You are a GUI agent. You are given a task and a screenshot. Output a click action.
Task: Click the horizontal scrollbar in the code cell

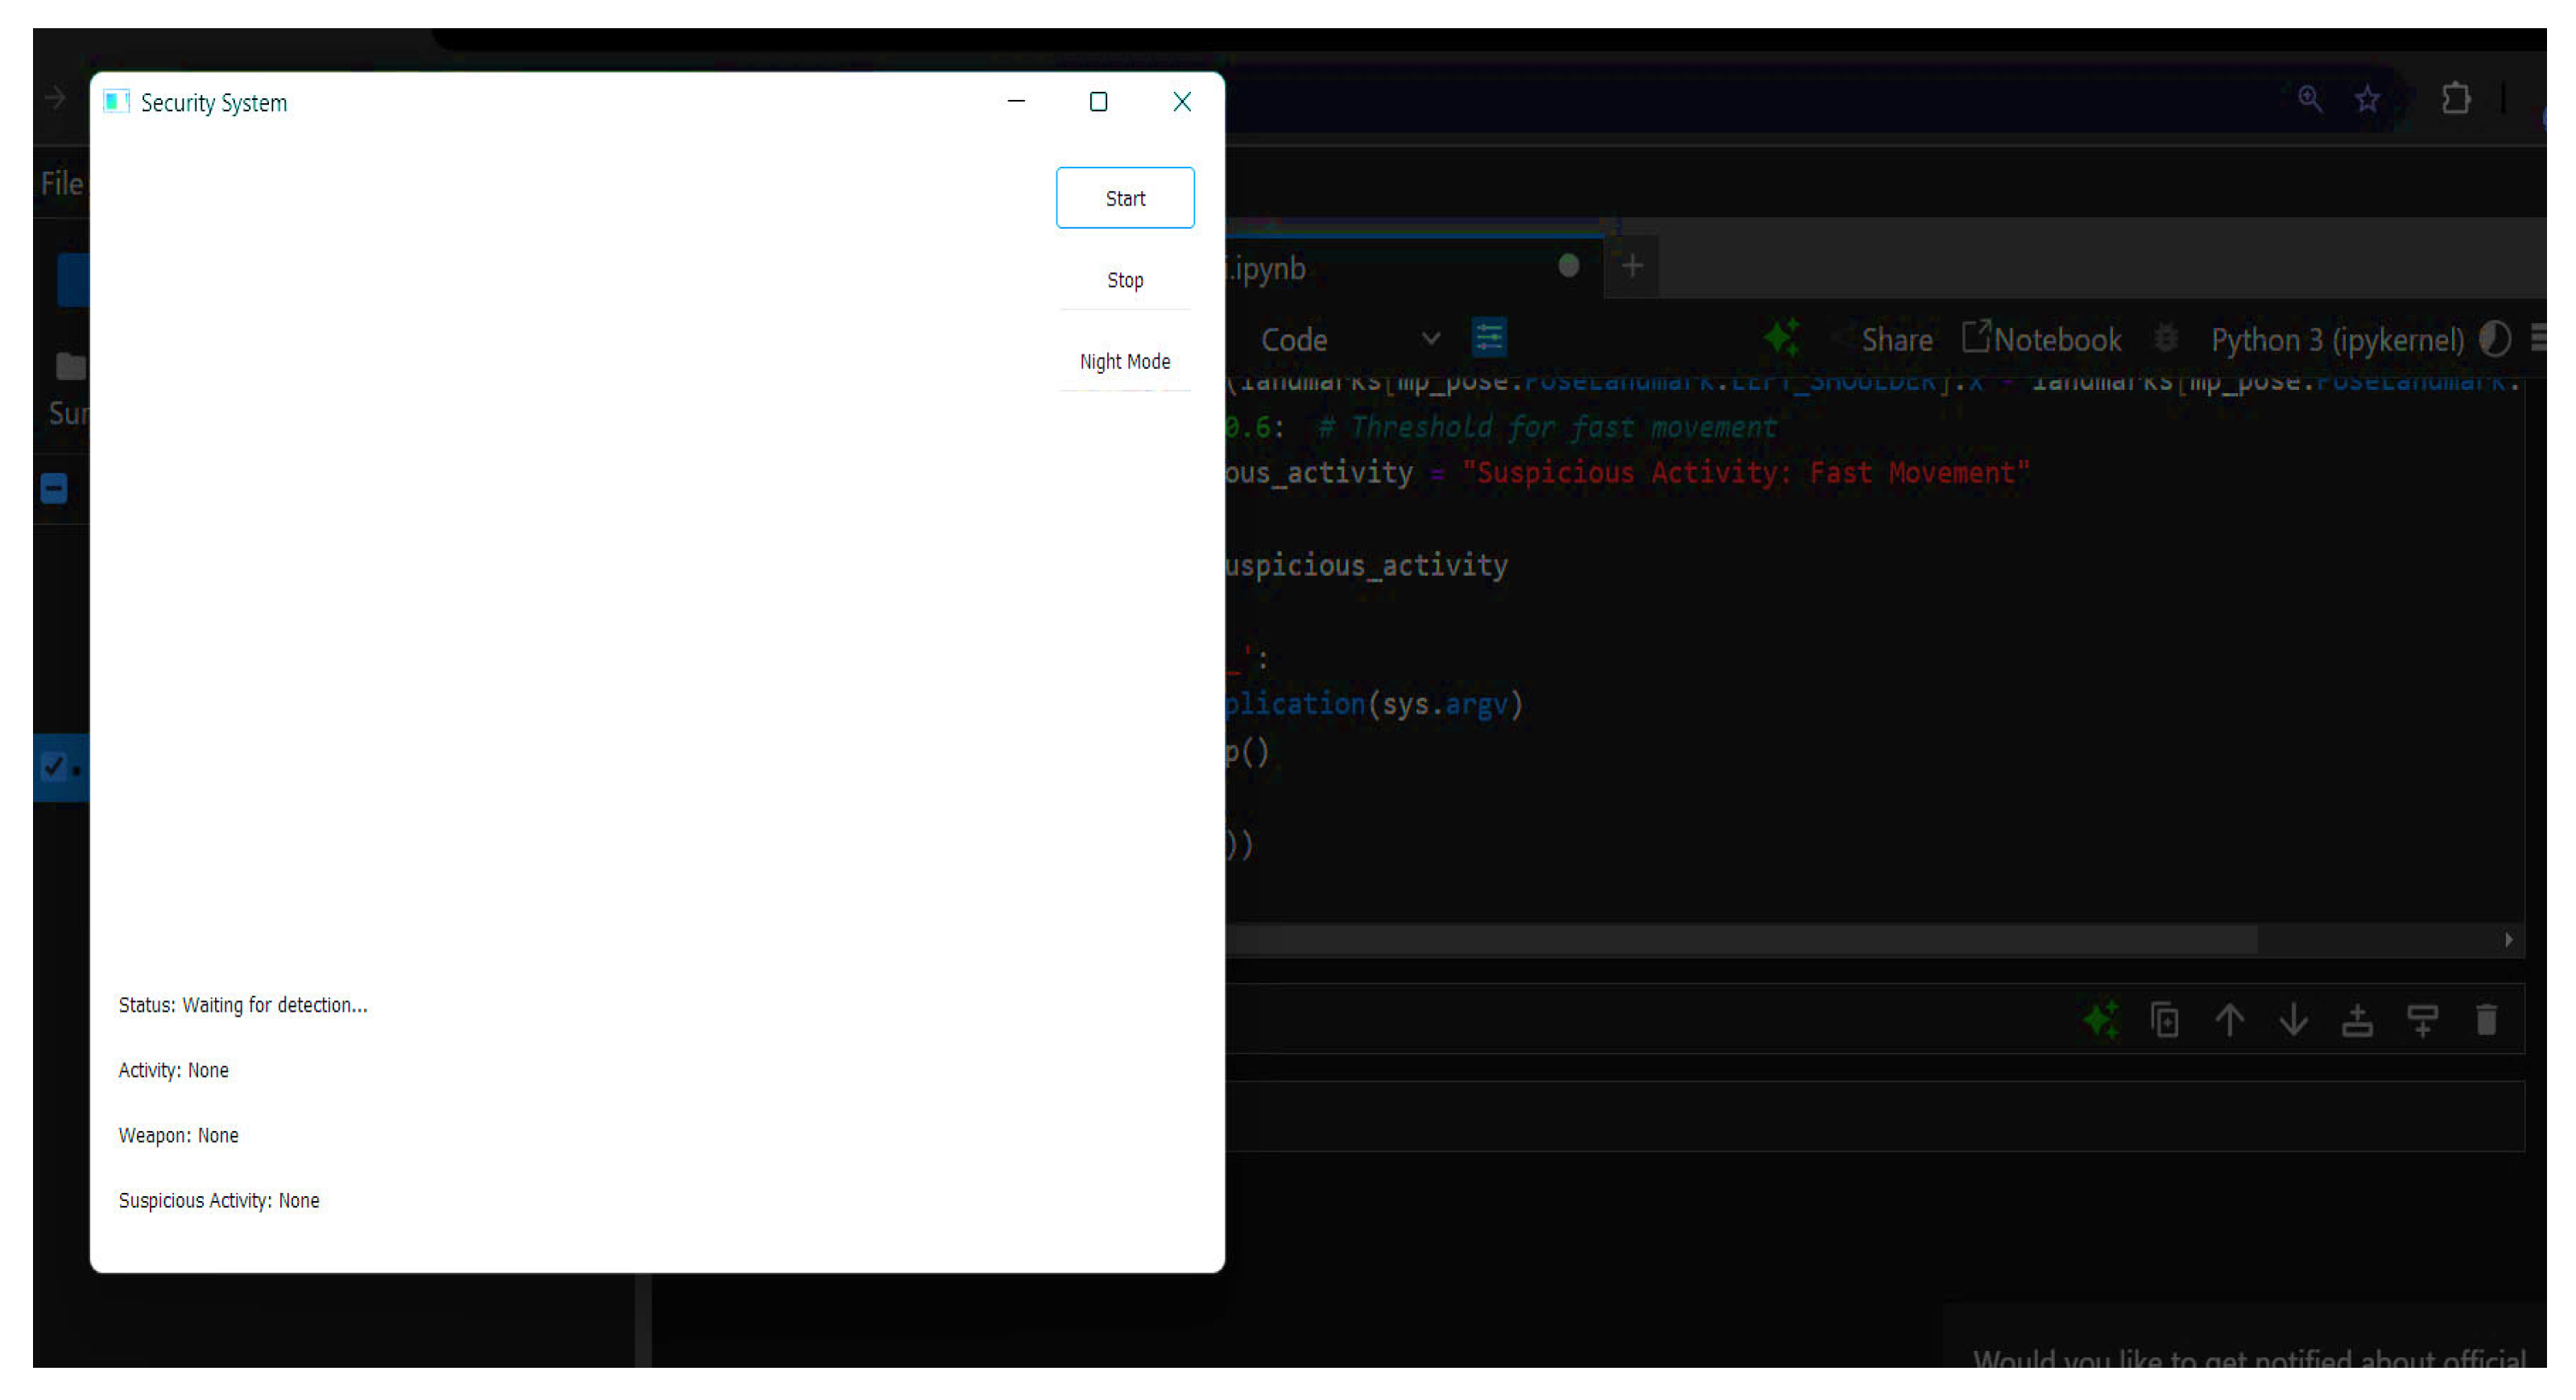pos(1741,939)
